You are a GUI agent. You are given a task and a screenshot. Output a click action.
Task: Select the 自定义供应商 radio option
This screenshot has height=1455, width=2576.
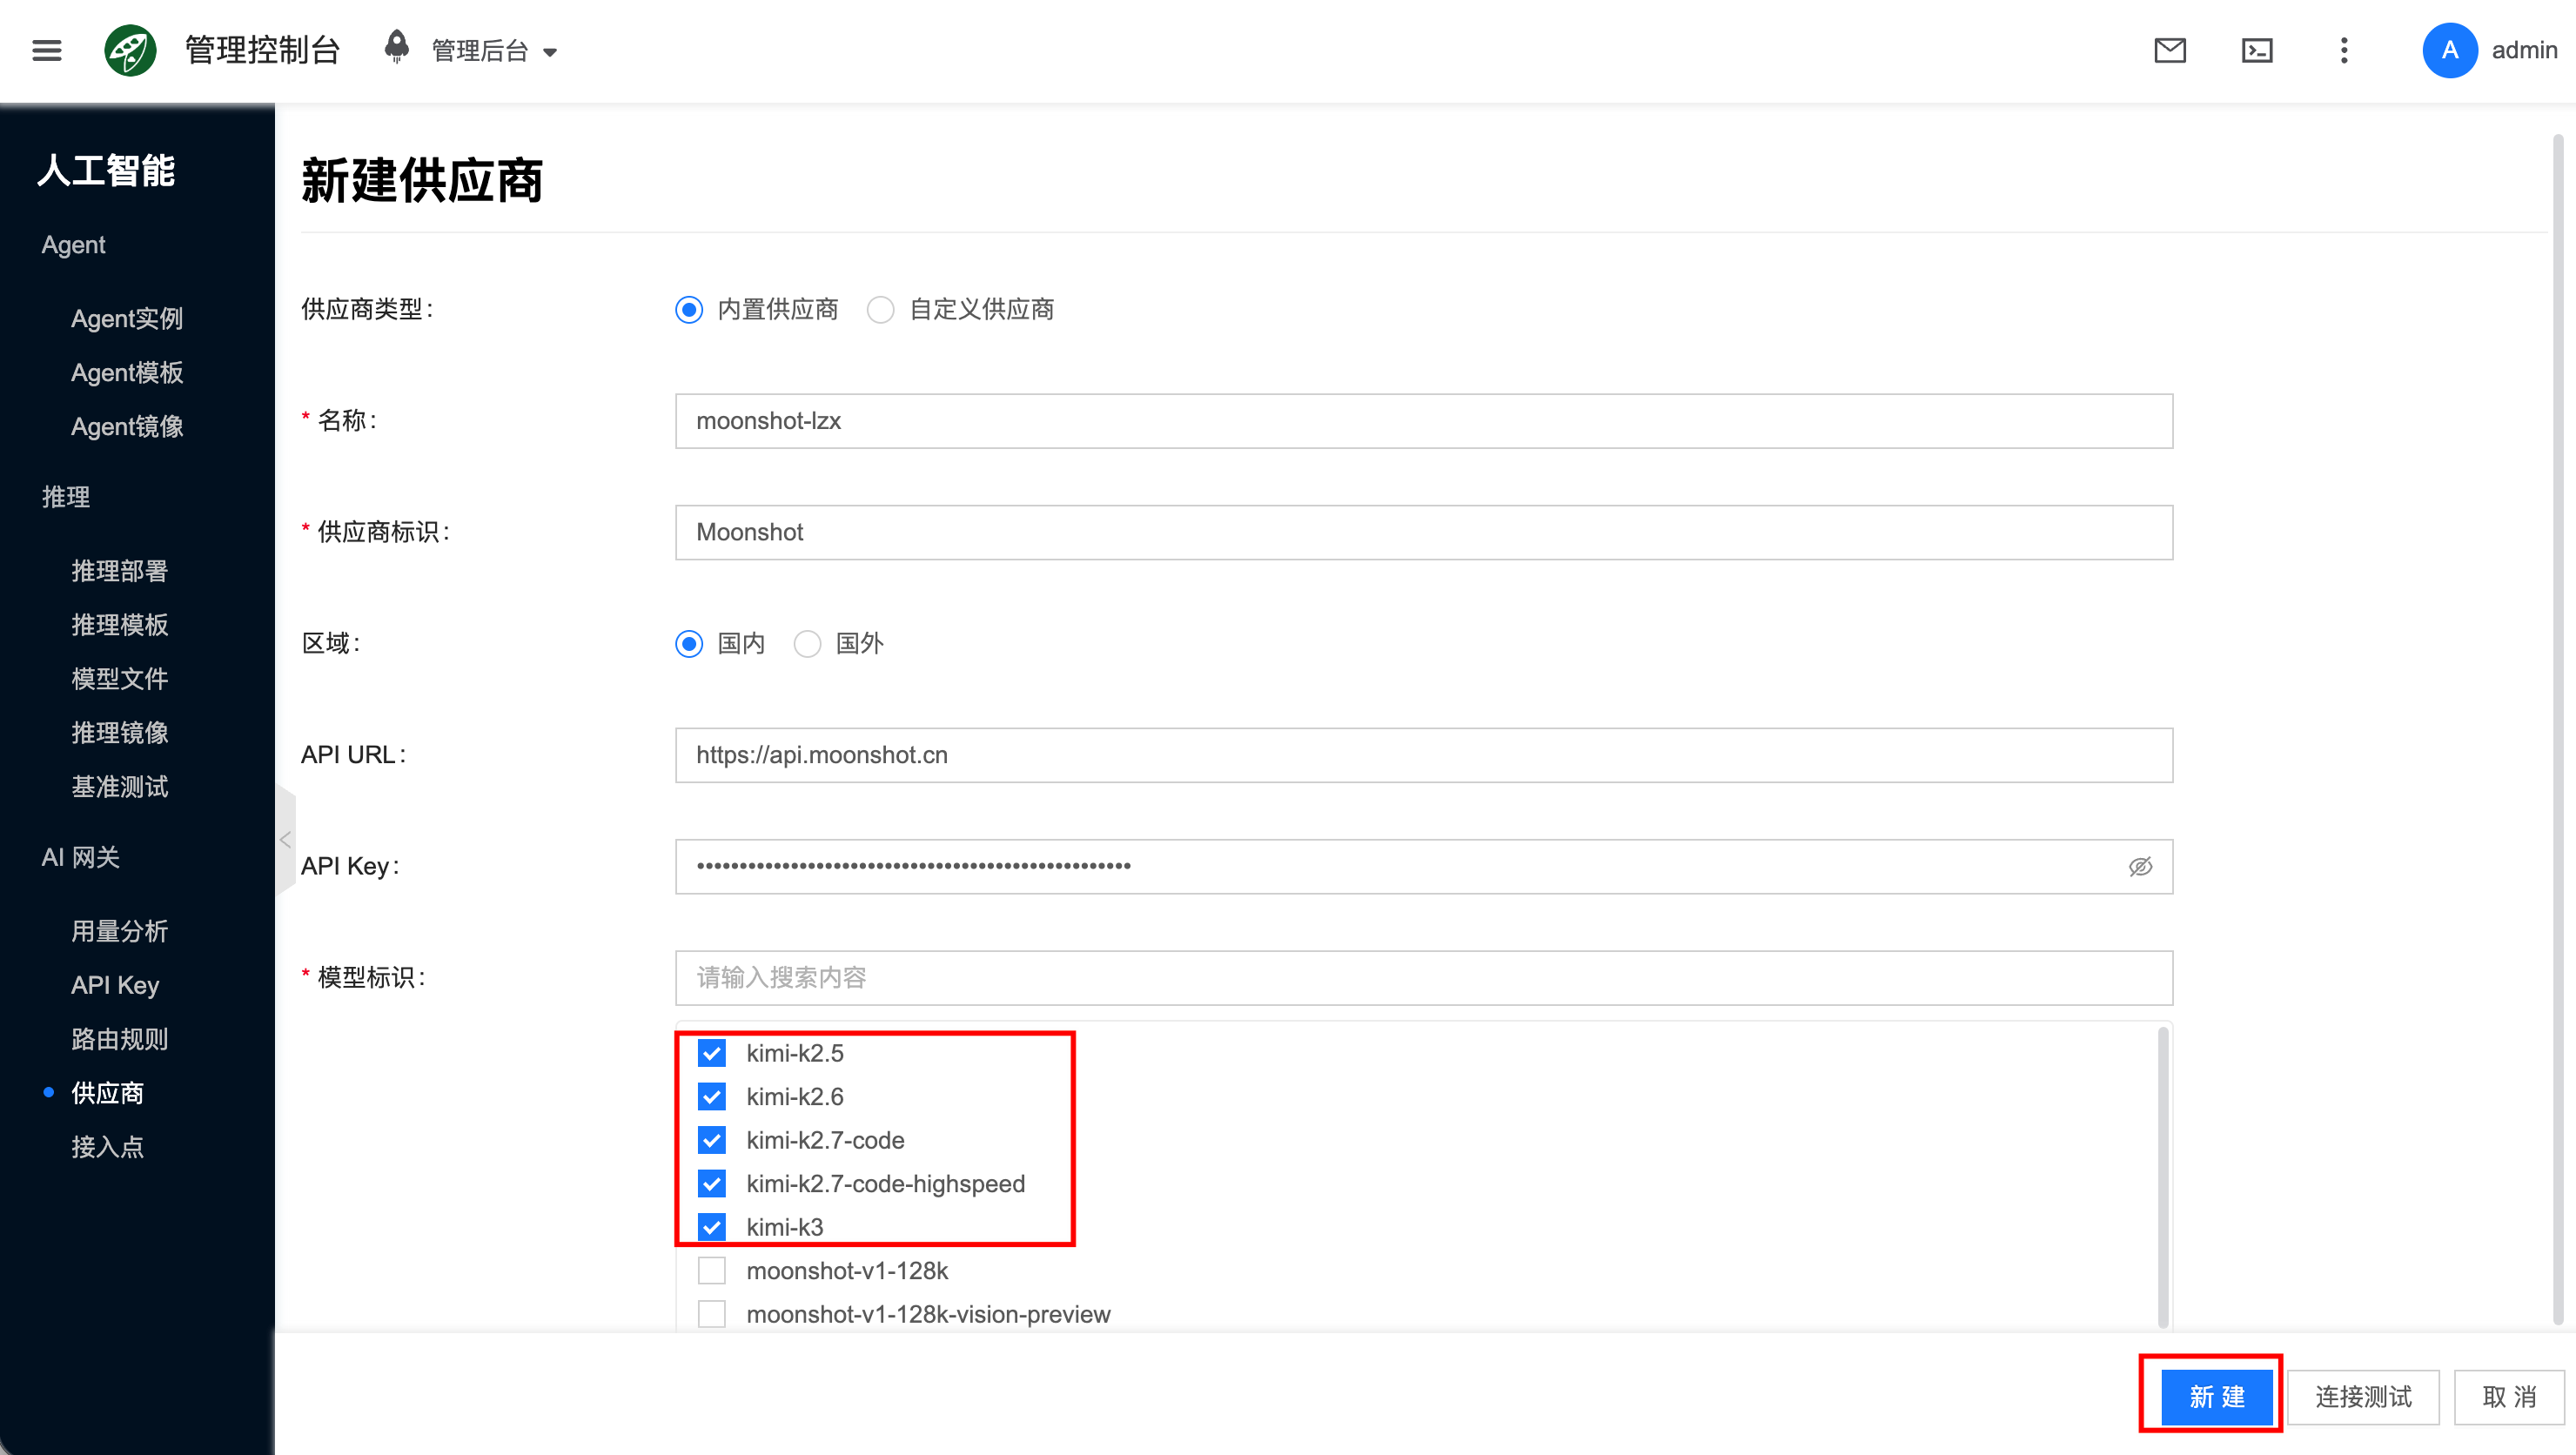[x=881, y=310]
